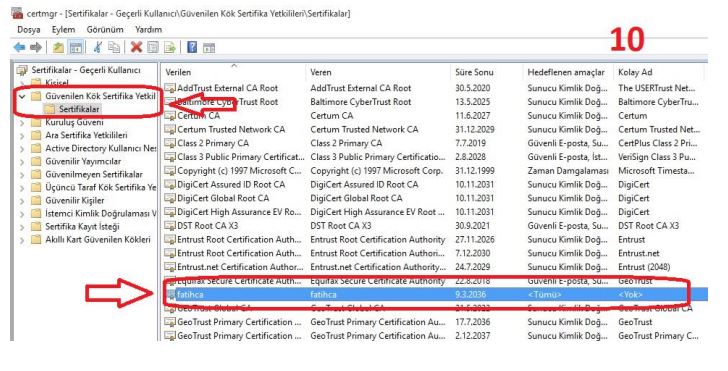
Task: Click the certmgr title bar app icon
Action: click(17, 13)
